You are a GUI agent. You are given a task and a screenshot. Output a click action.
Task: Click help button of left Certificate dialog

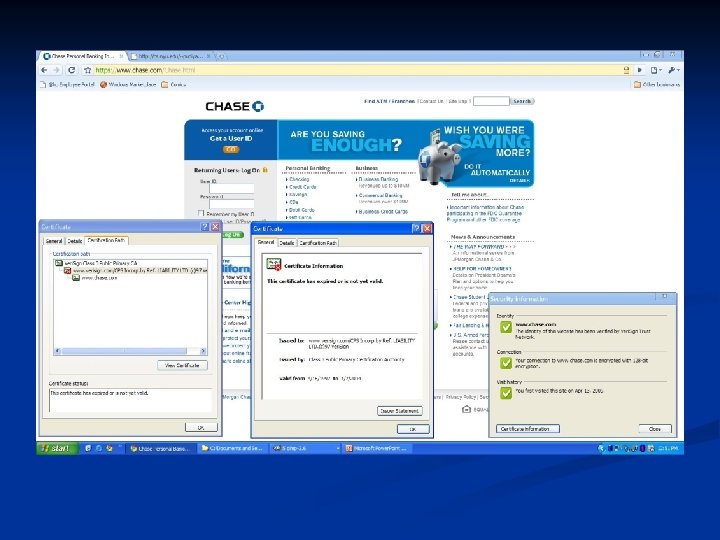pyautogui.click(x=205, y=227)
